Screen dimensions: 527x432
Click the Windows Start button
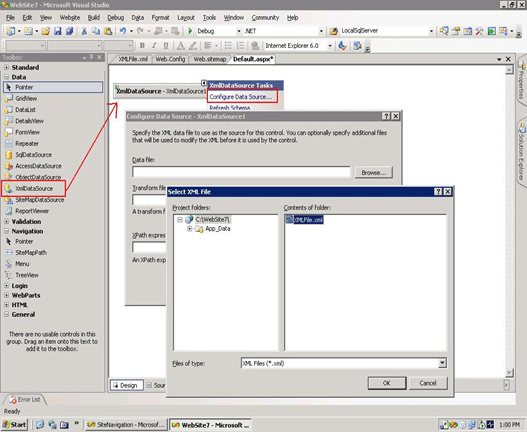coord(14,425)
